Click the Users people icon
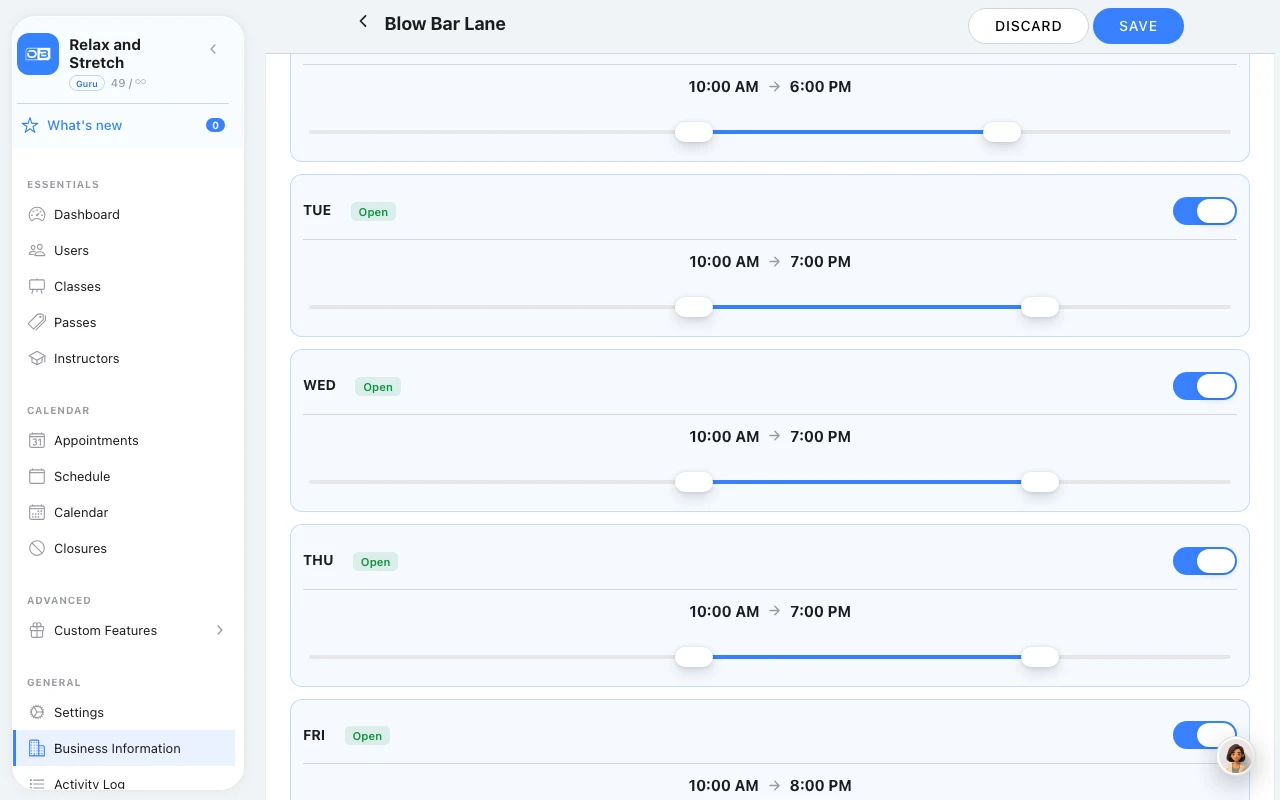The height and width of the screenshot is (800, 1280). [x=37, y=250]
